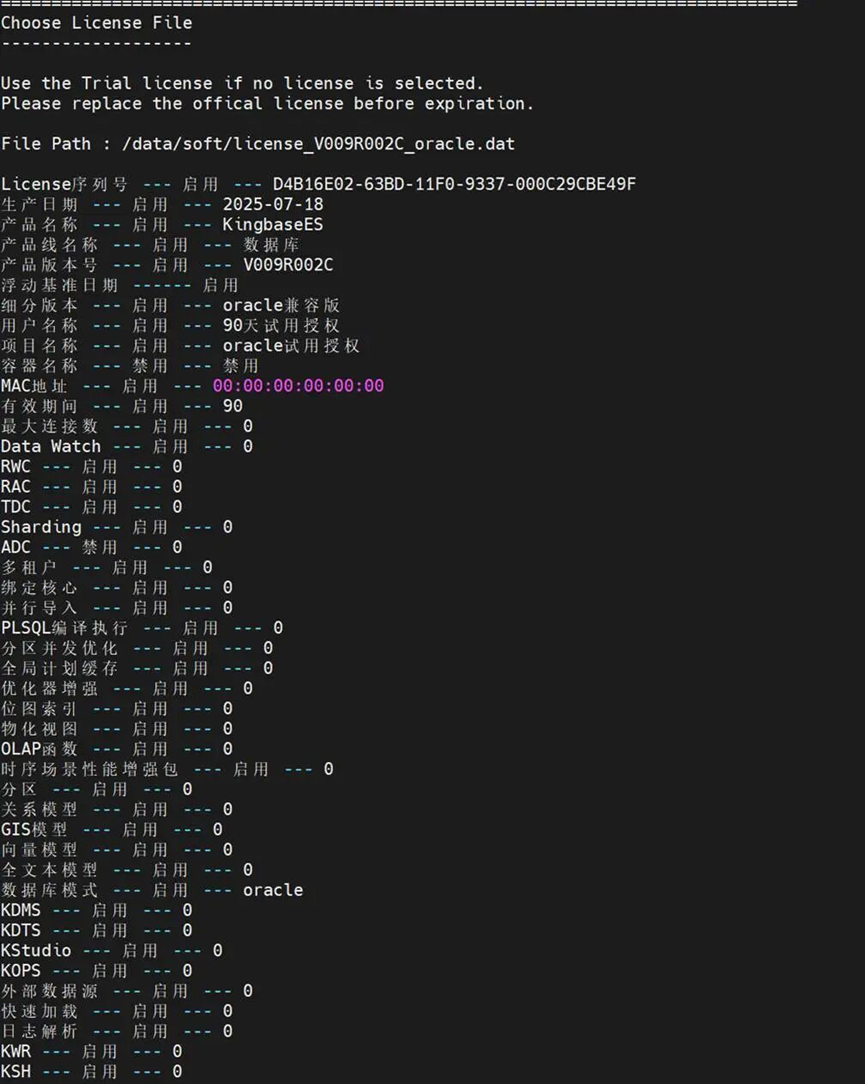Click the License serial number D4B16E02-63BD-11F0-9337-000C29CBE49F

pos(454,184)
